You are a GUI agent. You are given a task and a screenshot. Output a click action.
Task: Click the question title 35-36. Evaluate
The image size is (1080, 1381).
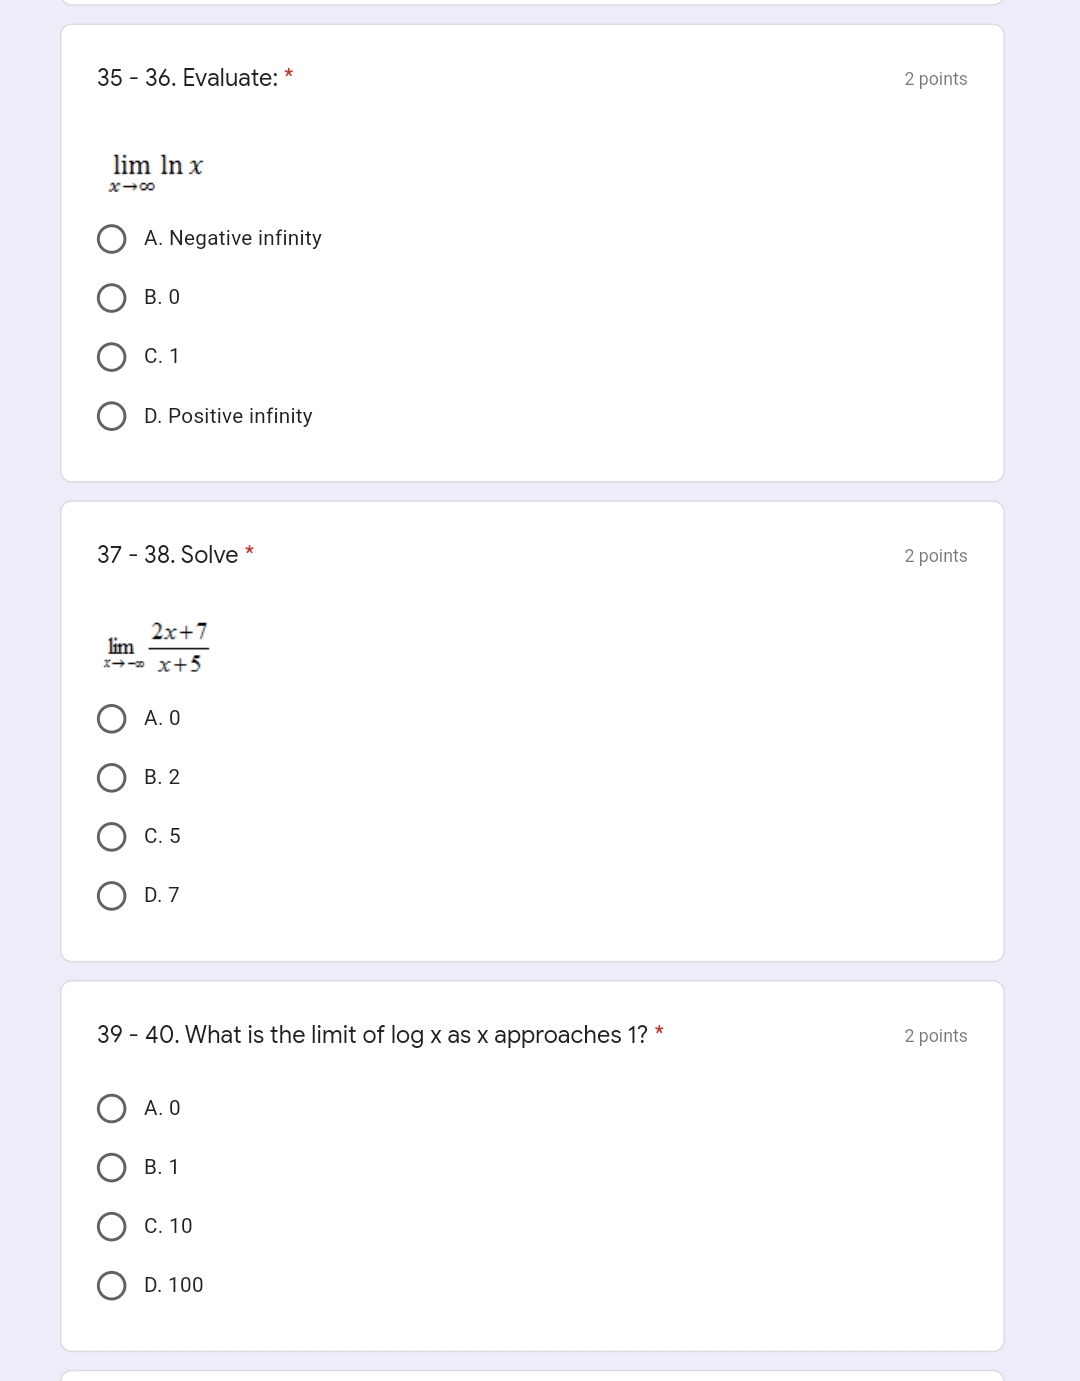[187, 78]
